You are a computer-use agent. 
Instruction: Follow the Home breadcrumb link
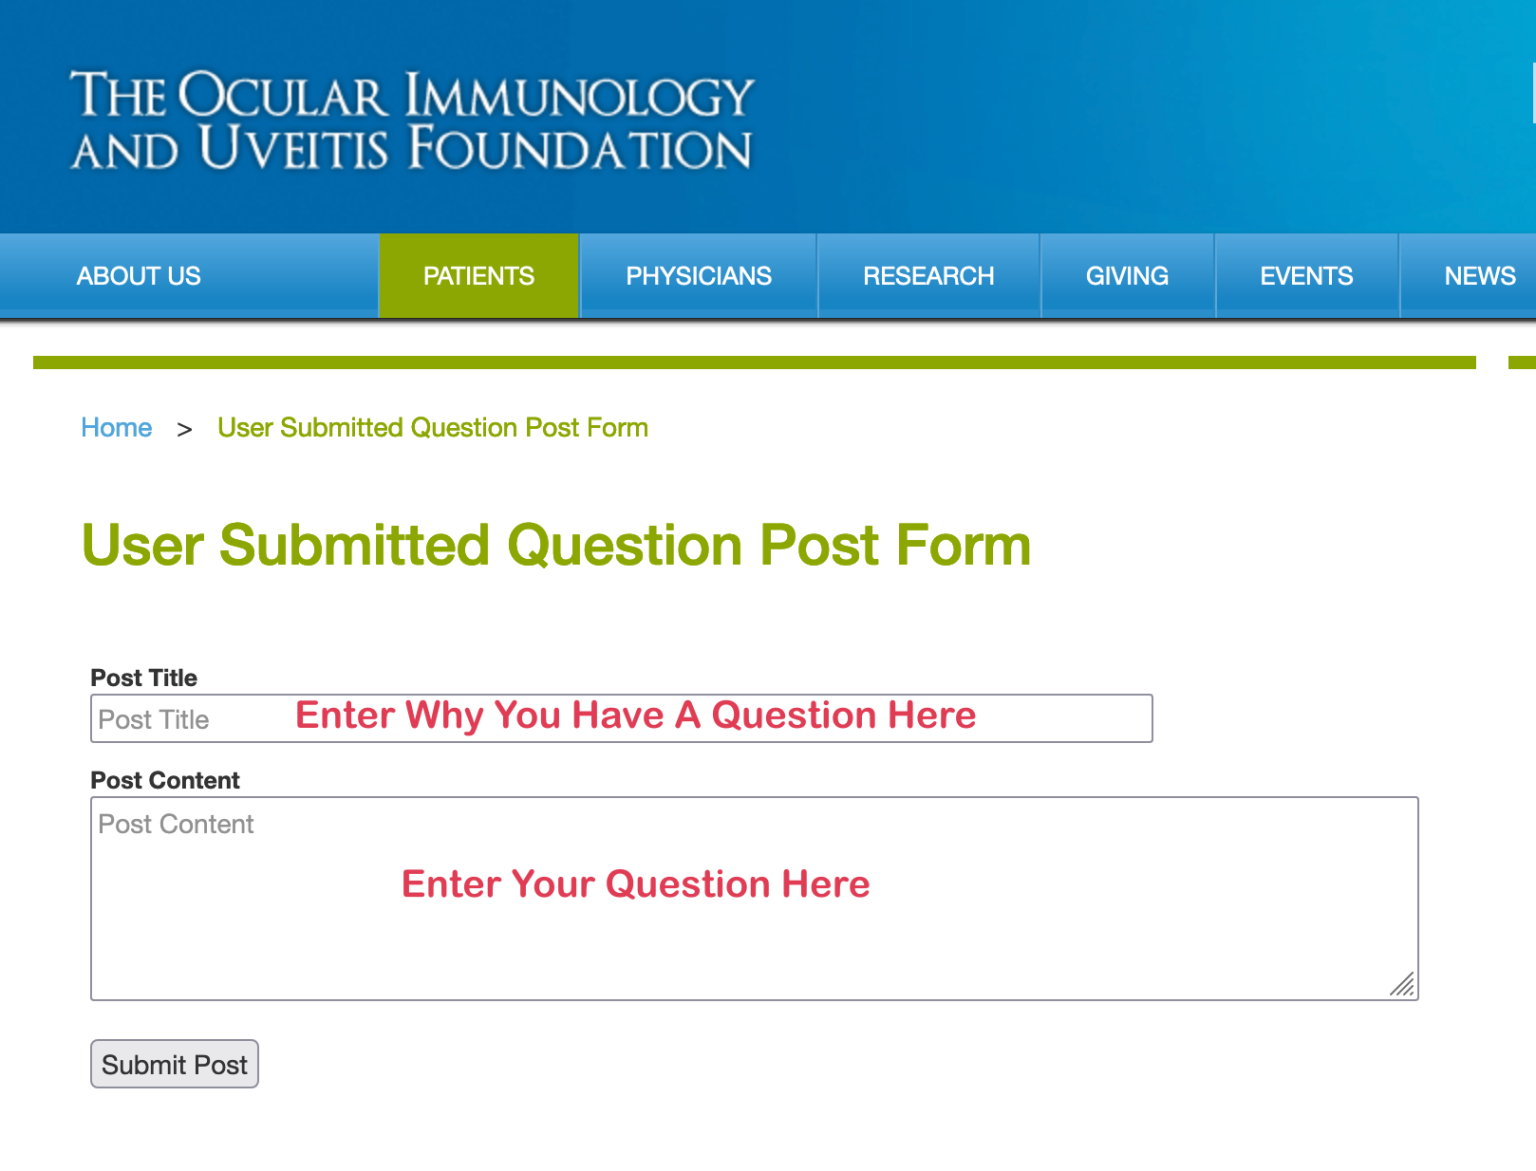click(116, 427)
